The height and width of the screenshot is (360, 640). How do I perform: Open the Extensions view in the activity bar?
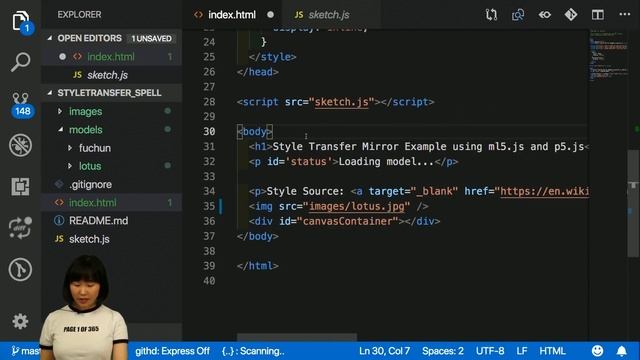(x=20, y=187)
